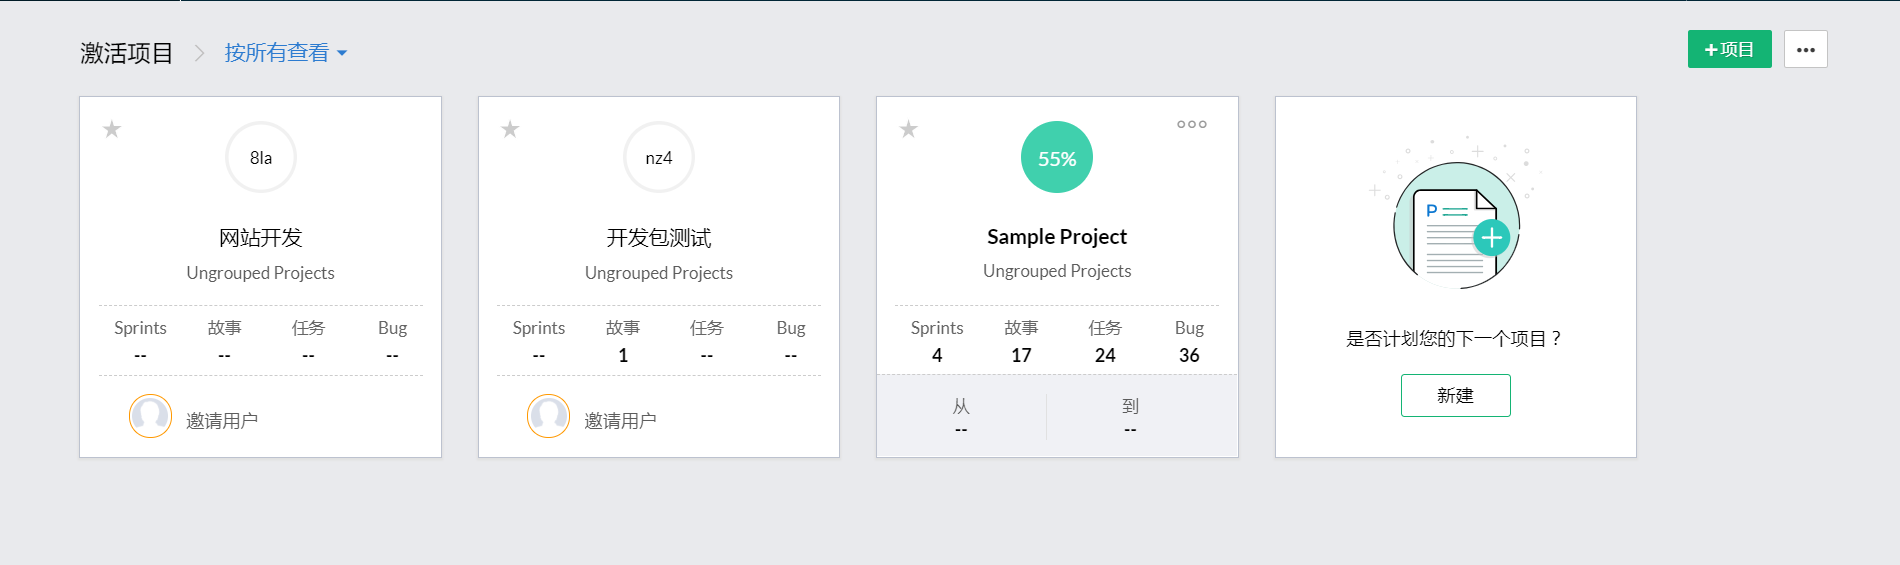Screen dimensions: 1900x565
Task: Star the 网站开发 project as favorite
Action: [x=112, y=129]
